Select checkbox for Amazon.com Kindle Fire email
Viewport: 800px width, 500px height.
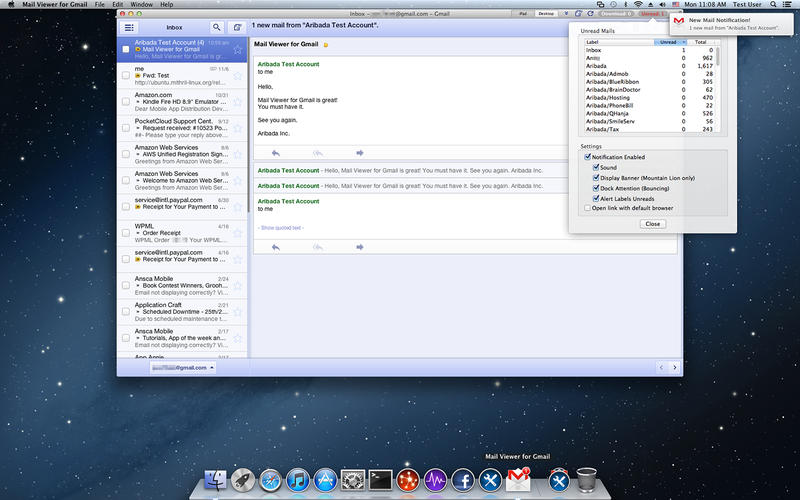(x=126, y=102)
